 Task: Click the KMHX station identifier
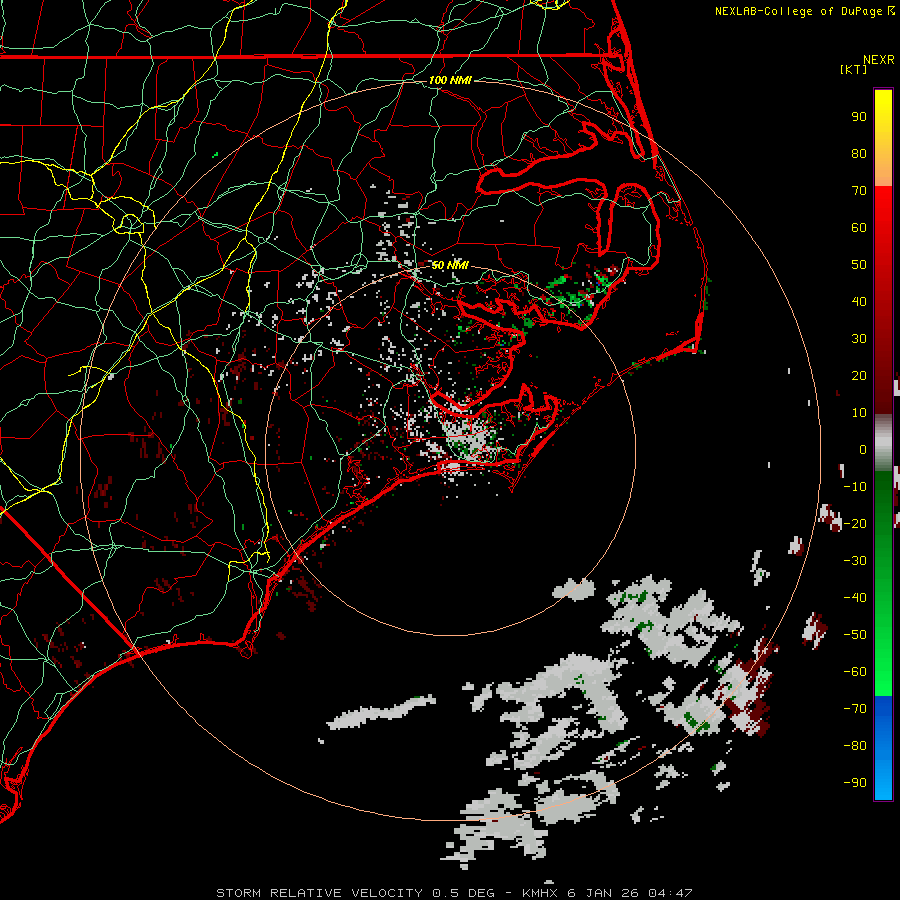click(x=540, y=893)
